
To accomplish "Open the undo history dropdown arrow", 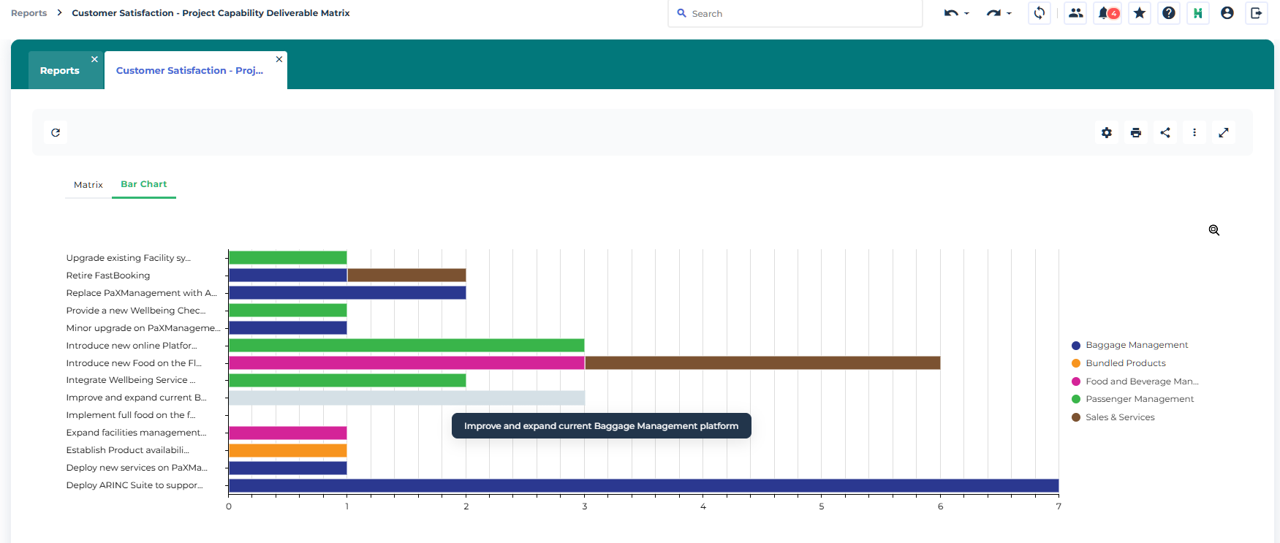I will tap(967, 14).
